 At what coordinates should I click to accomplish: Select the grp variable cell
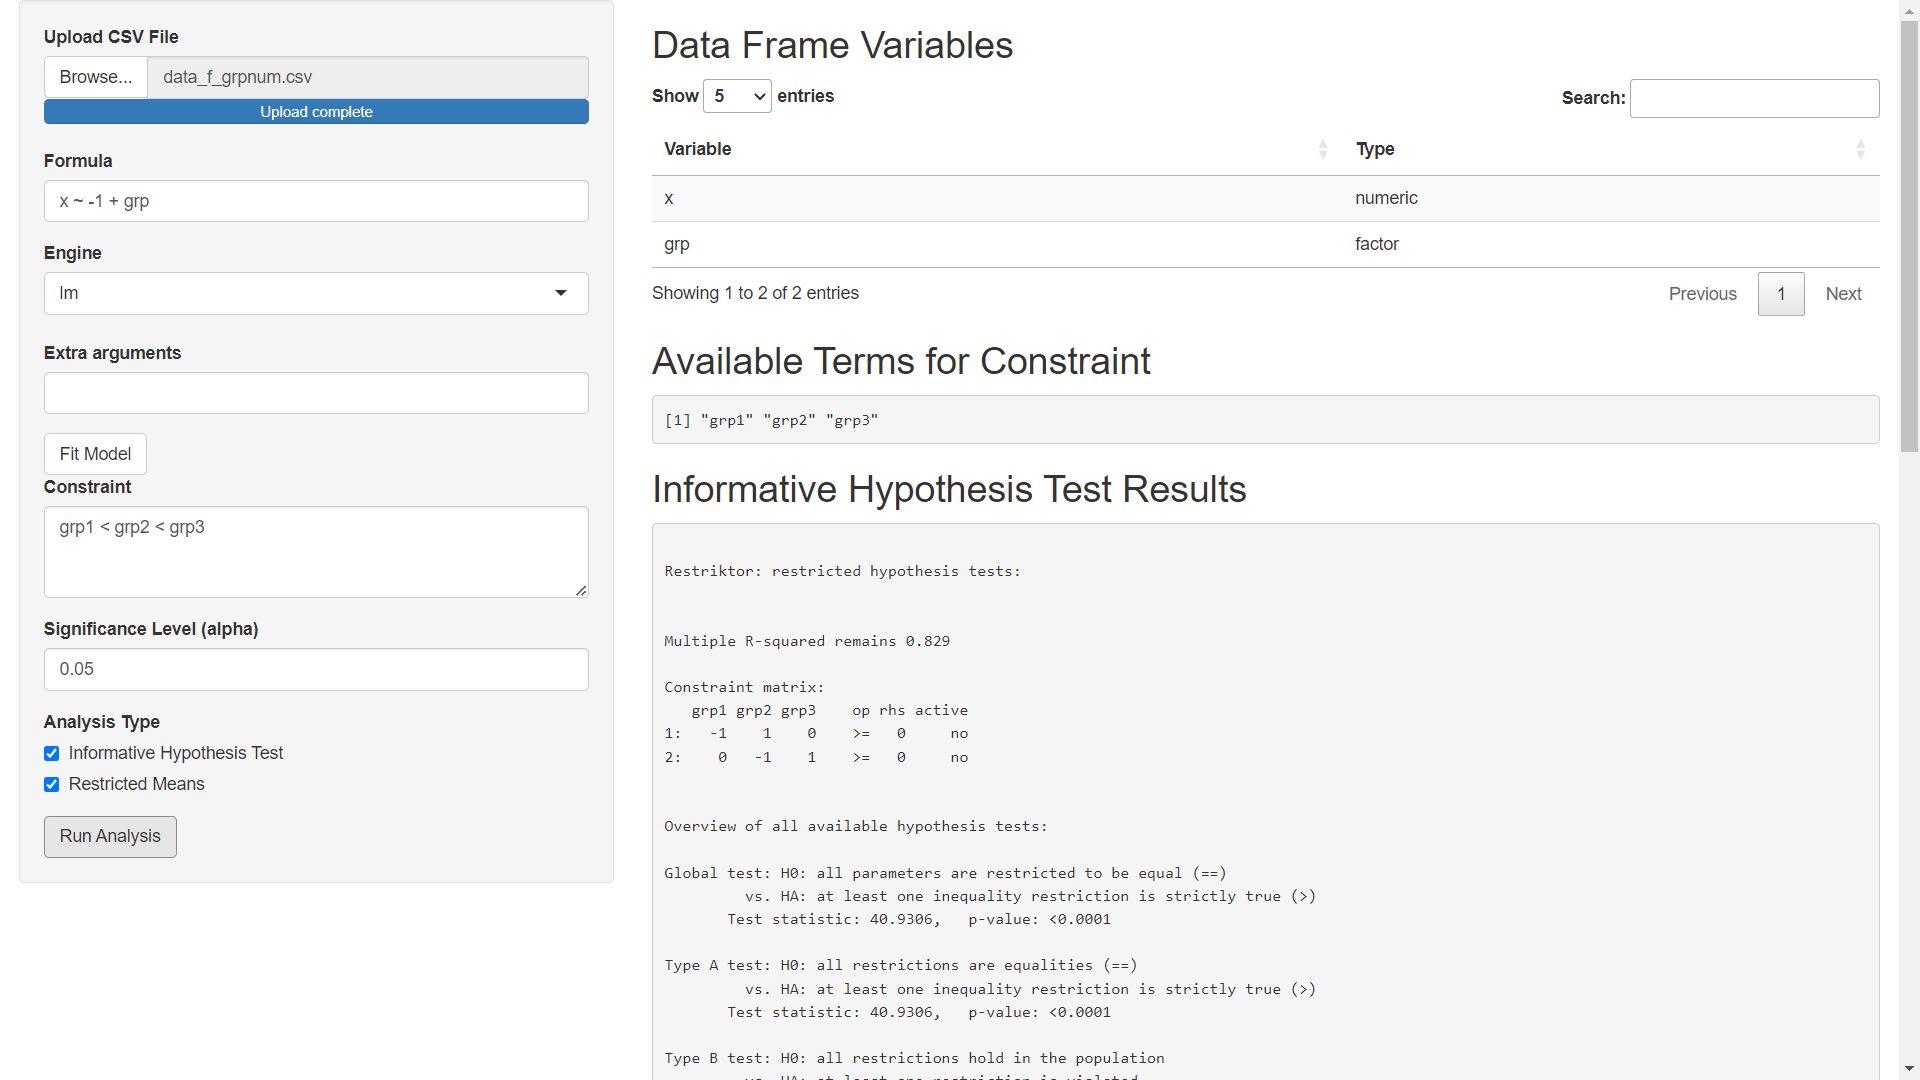tap(997, 245)
